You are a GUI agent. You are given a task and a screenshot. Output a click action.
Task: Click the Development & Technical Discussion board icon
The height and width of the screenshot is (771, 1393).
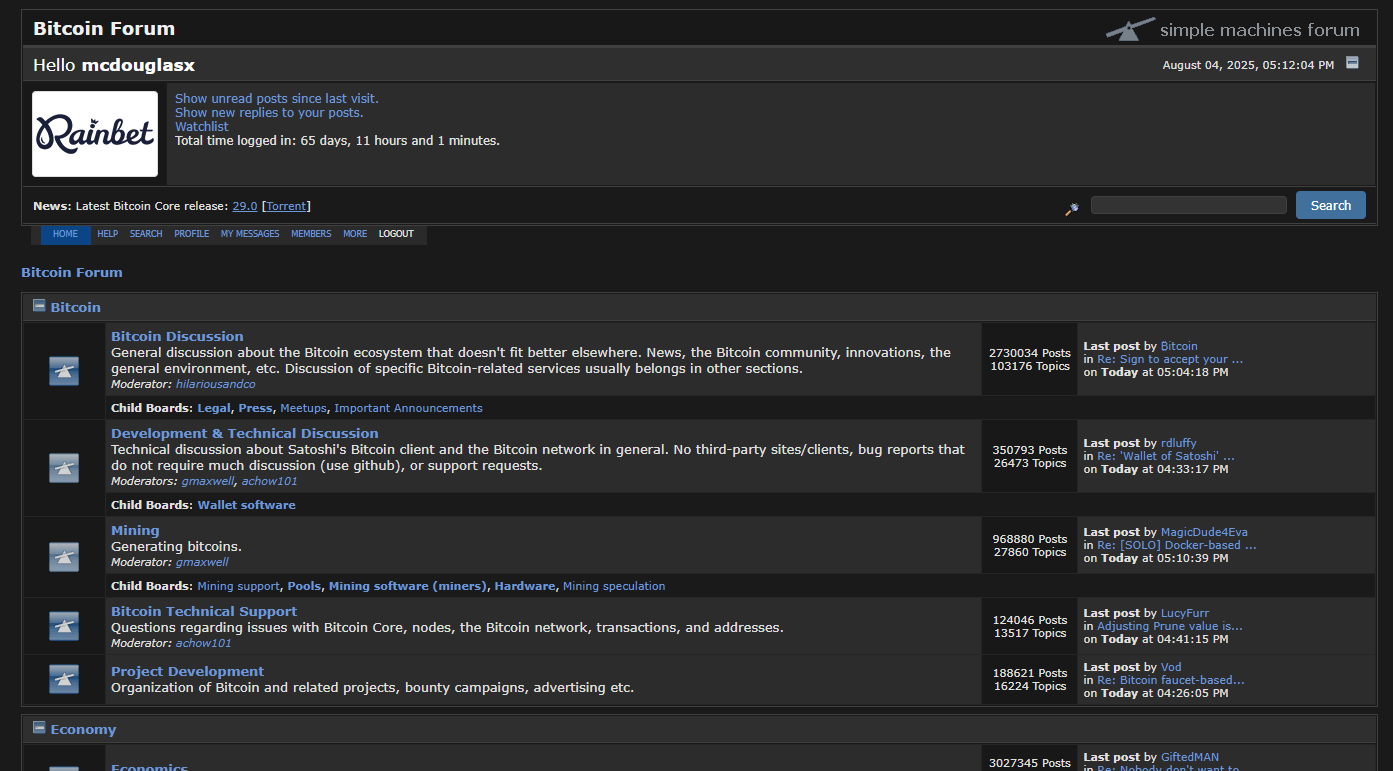pyautogui.click(x=64, y=468)
